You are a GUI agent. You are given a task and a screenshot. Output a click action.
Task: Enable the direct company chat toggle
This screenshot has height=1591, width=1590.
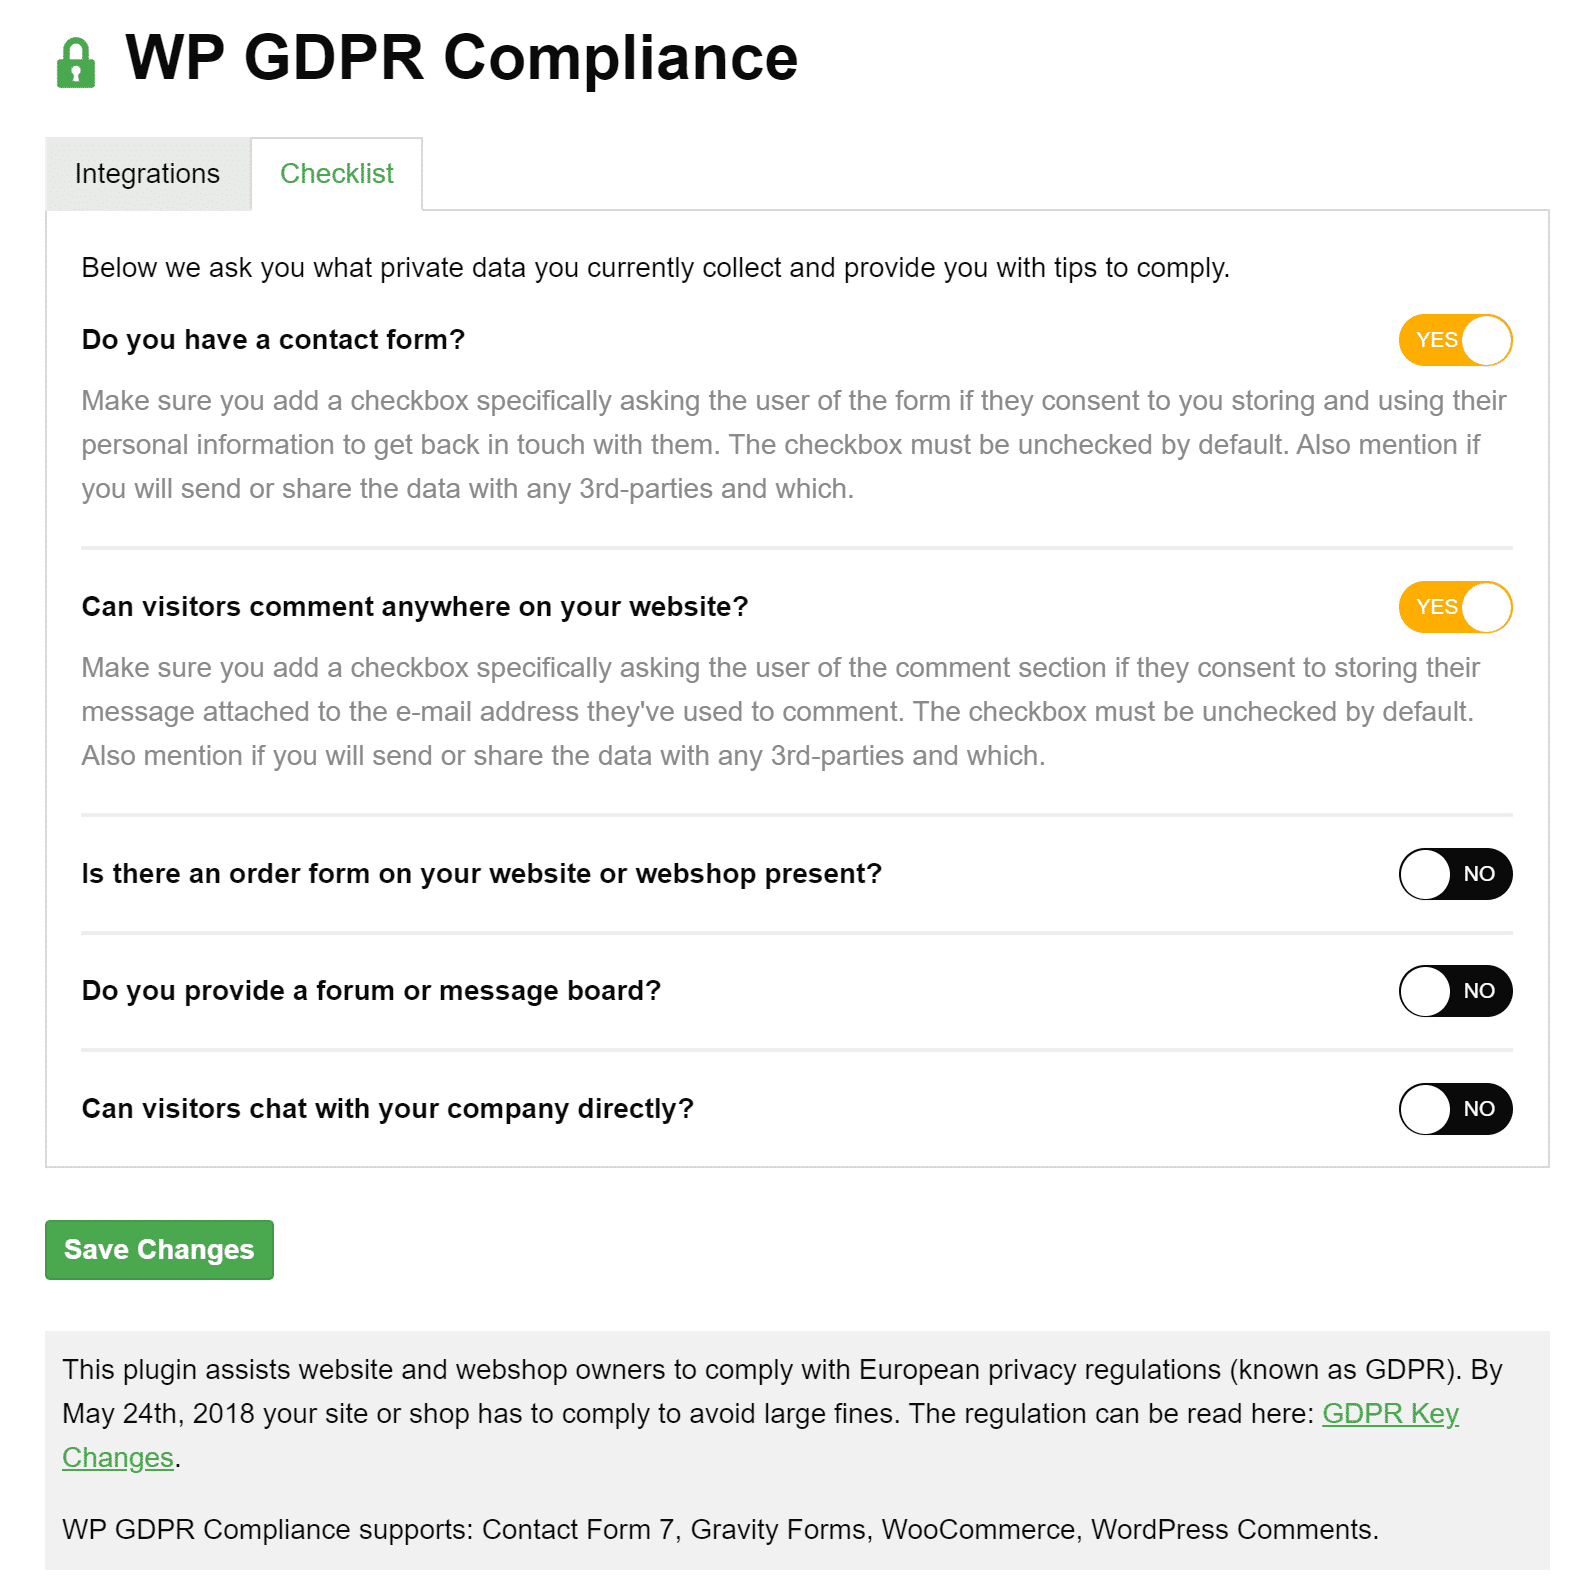click(x=1455, y=1108)
